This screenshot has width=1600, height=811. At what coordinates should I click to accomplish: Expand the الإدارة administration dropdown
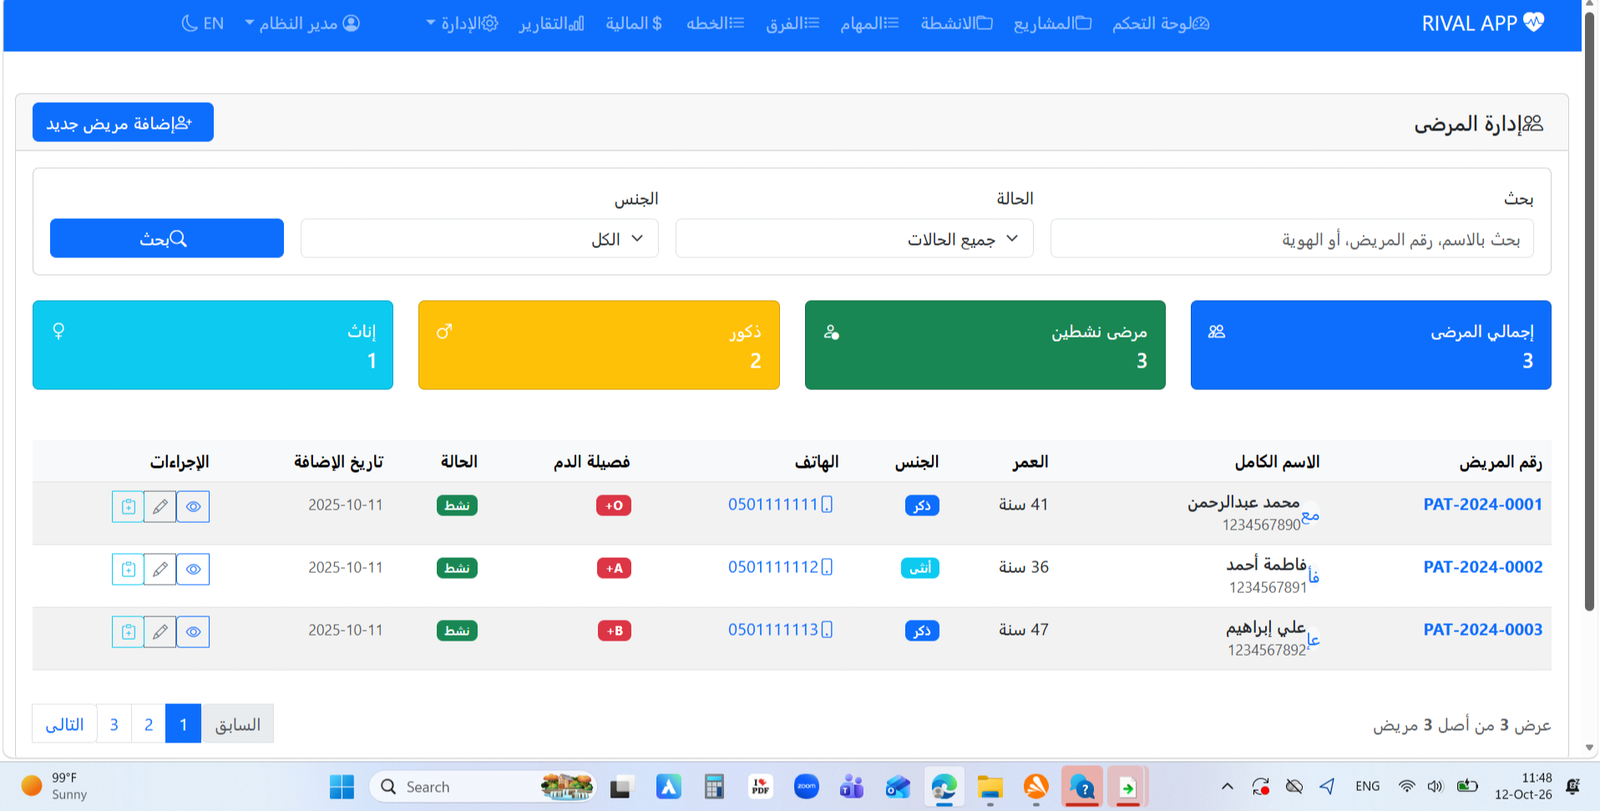(x=462, y=23)
